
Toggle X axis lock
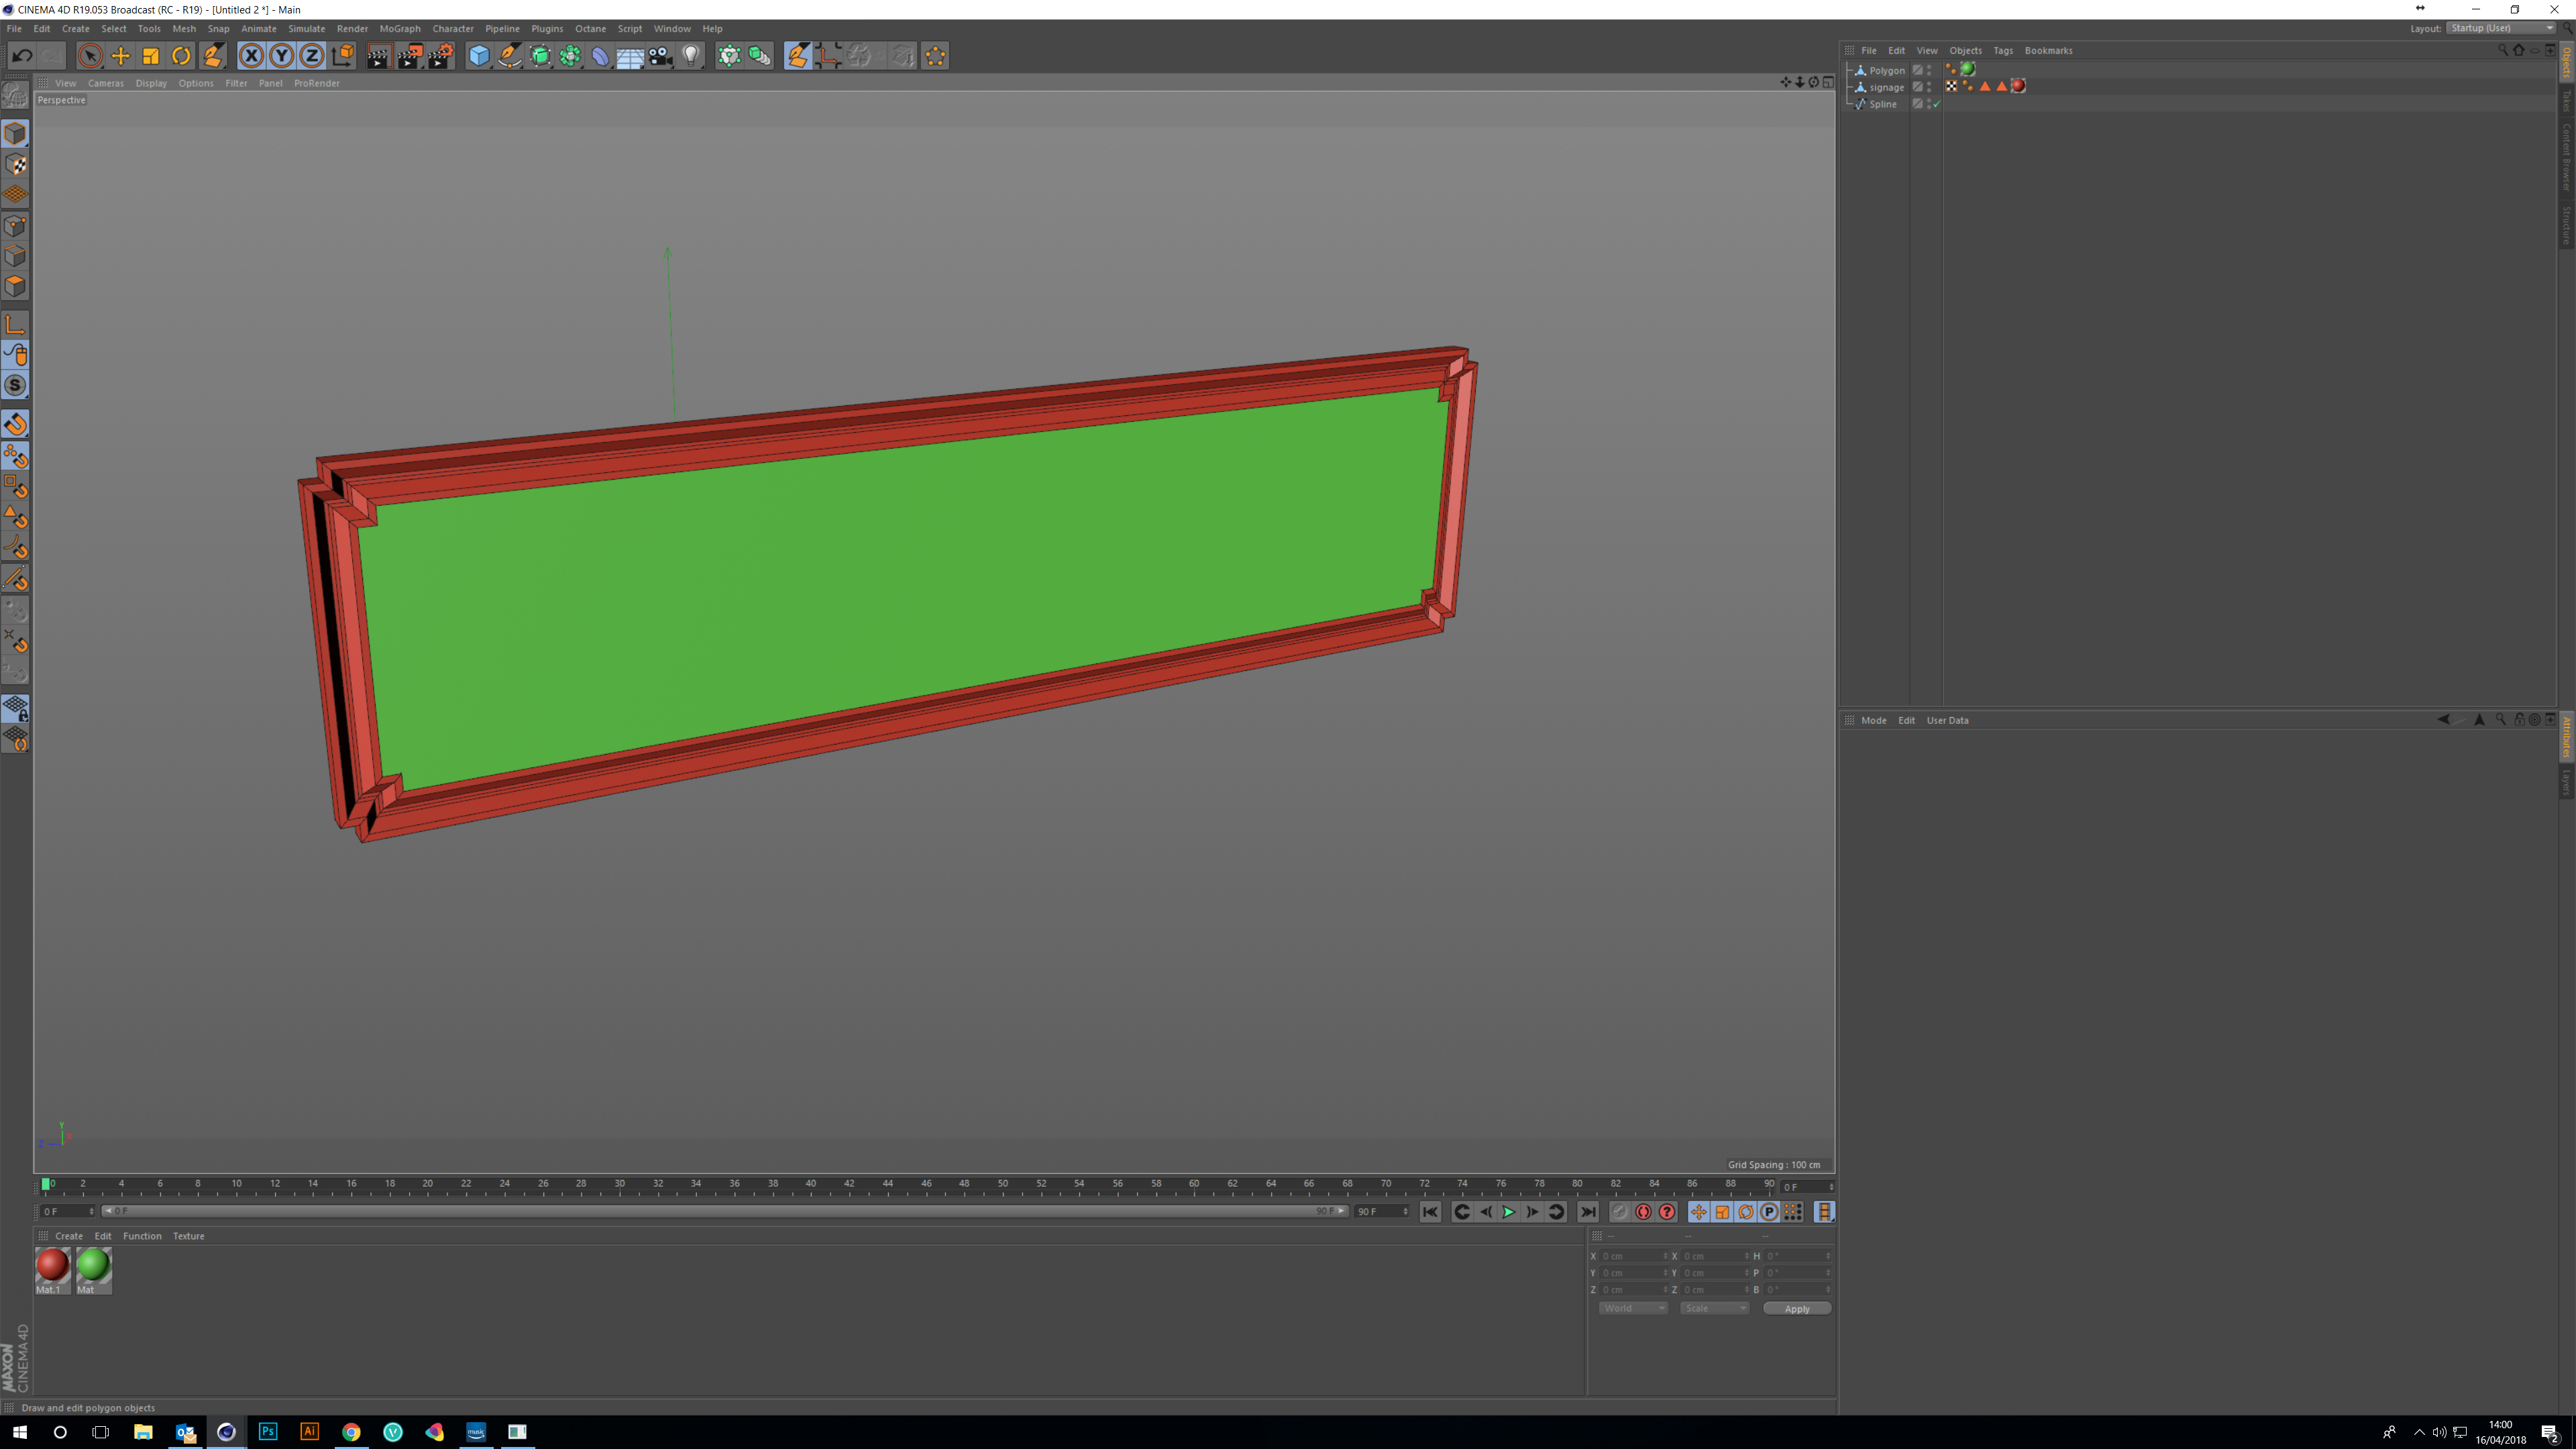(x=251, y=56)
